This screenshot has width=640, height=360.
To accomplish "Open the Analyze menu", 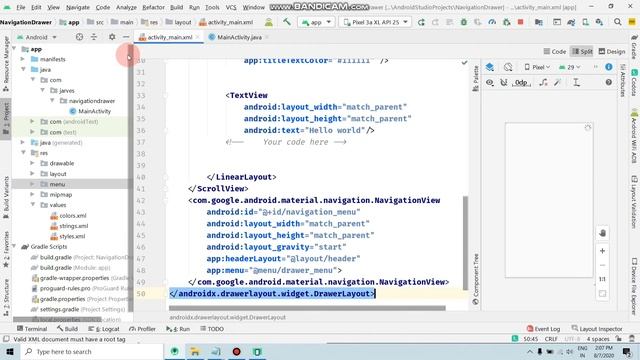I will tap(126, 7).
